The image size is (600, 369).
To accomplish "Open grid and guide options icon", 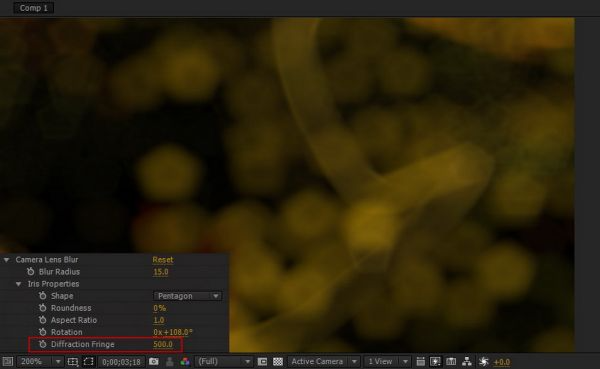I will pyautogui.click(x=72, y=362).
